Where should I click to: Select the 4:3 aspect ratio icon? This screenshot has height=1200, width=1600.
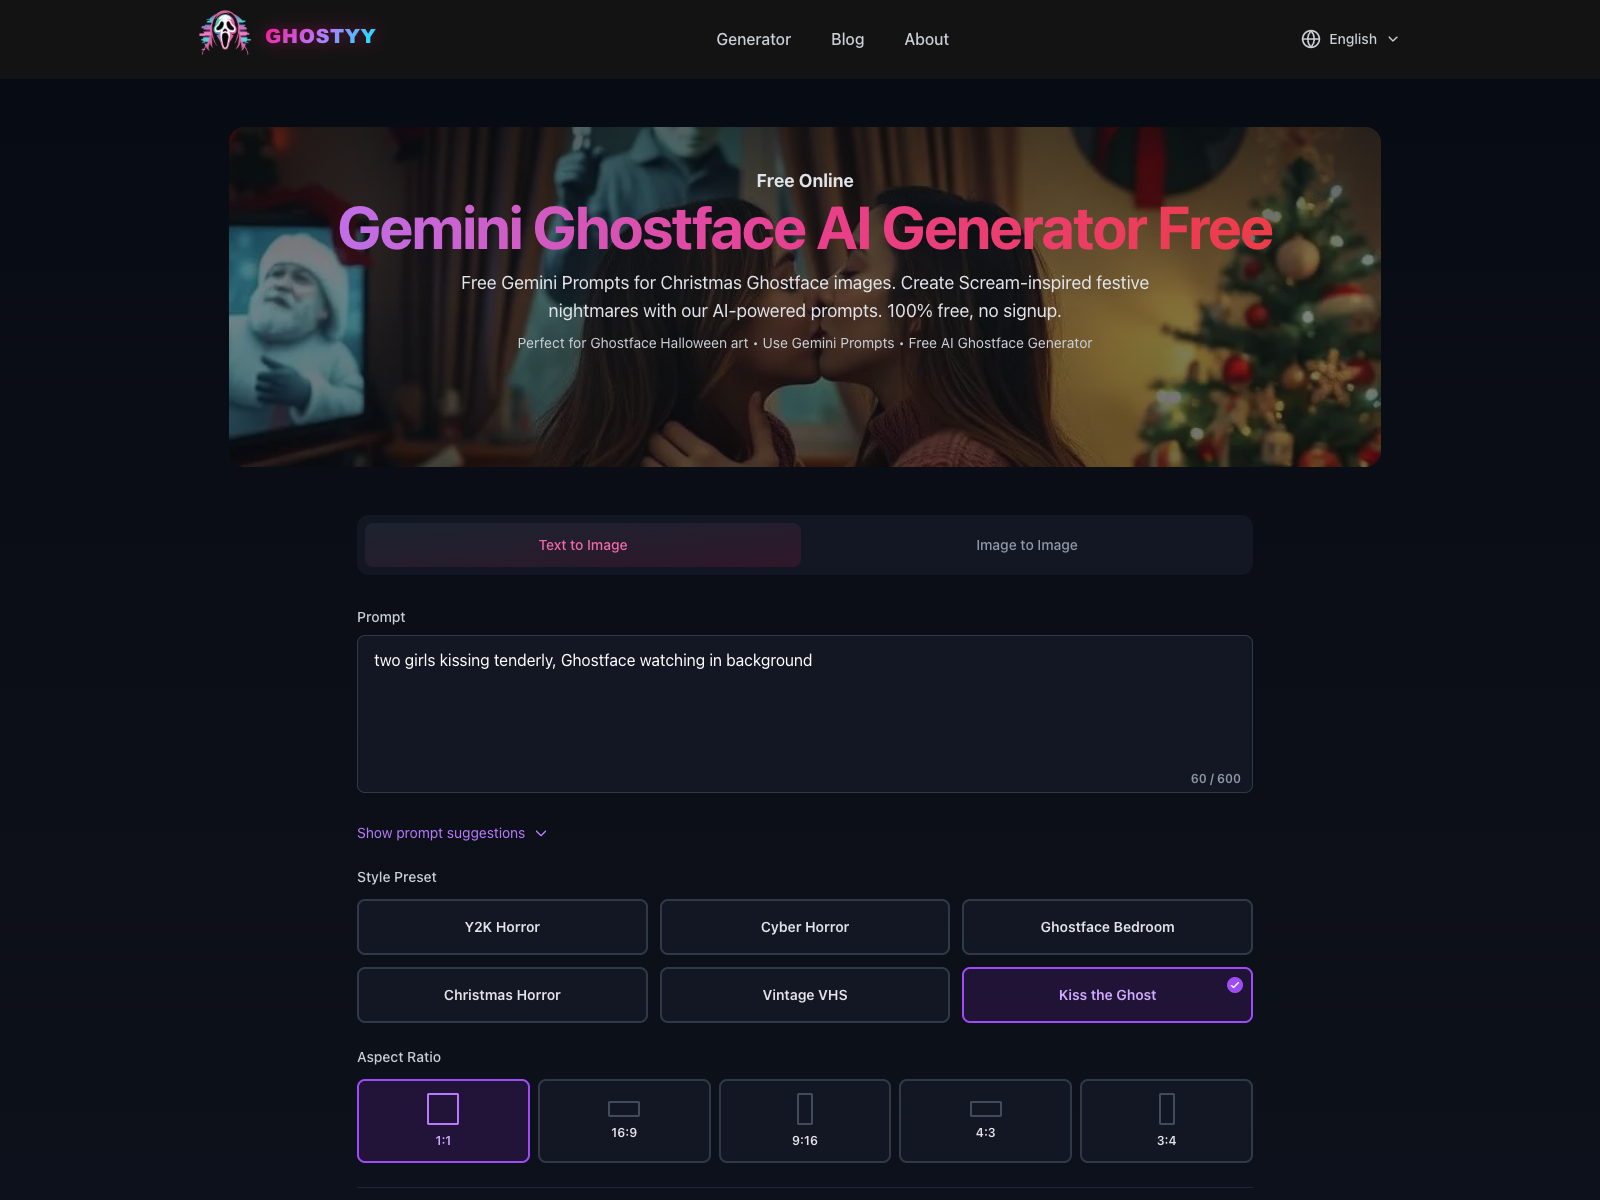pos(986,1109)
